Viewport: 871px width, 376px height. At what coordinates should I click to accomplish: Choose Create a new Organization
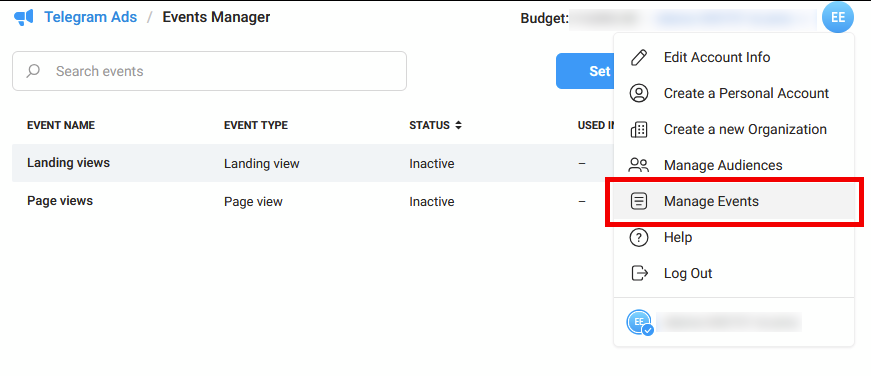pyautogui.click(x=734, y=129)
